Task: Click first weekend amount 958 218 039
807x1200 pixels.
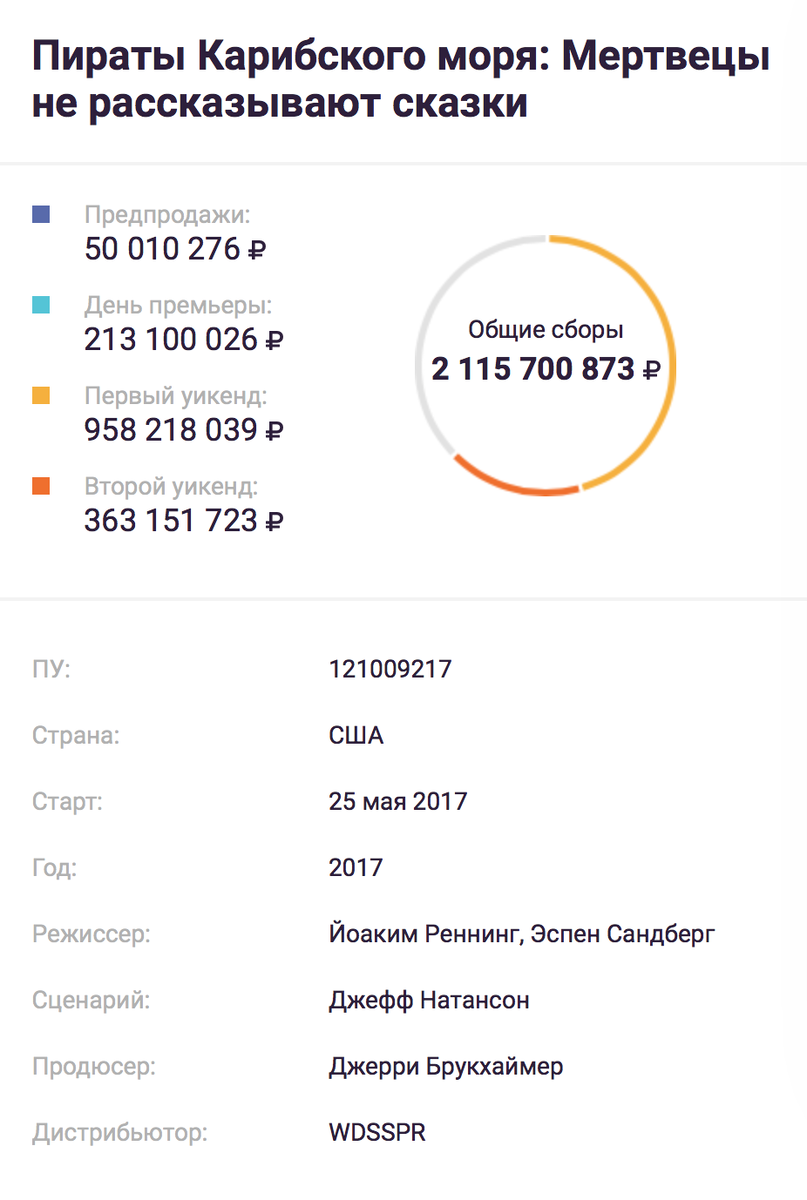Action: 184,430
